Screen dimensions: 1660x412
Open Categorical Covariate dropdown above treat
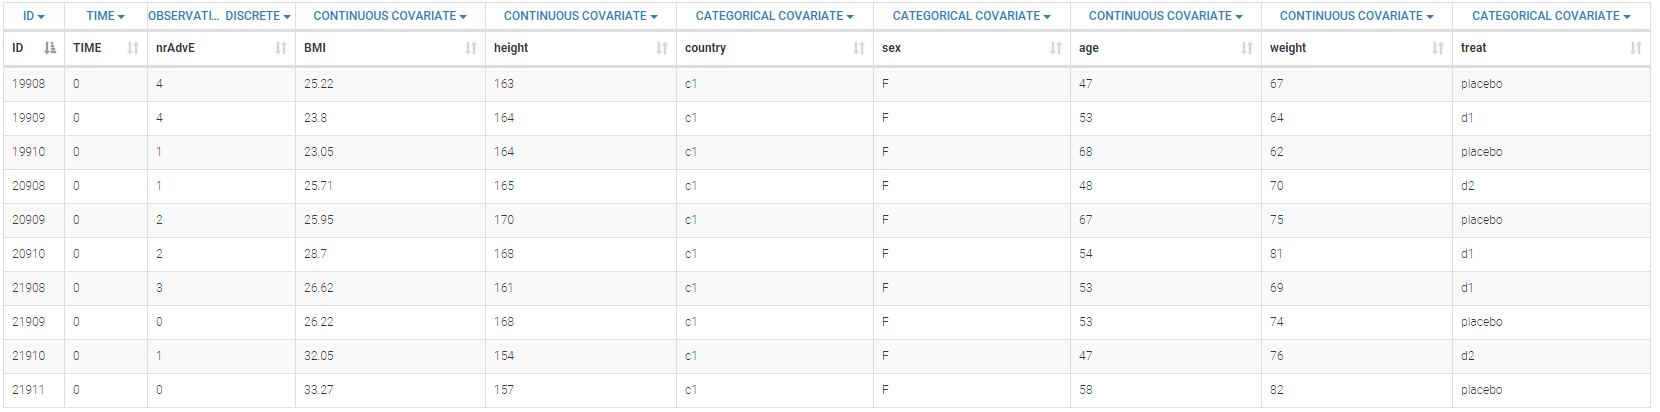point(1551,16)
